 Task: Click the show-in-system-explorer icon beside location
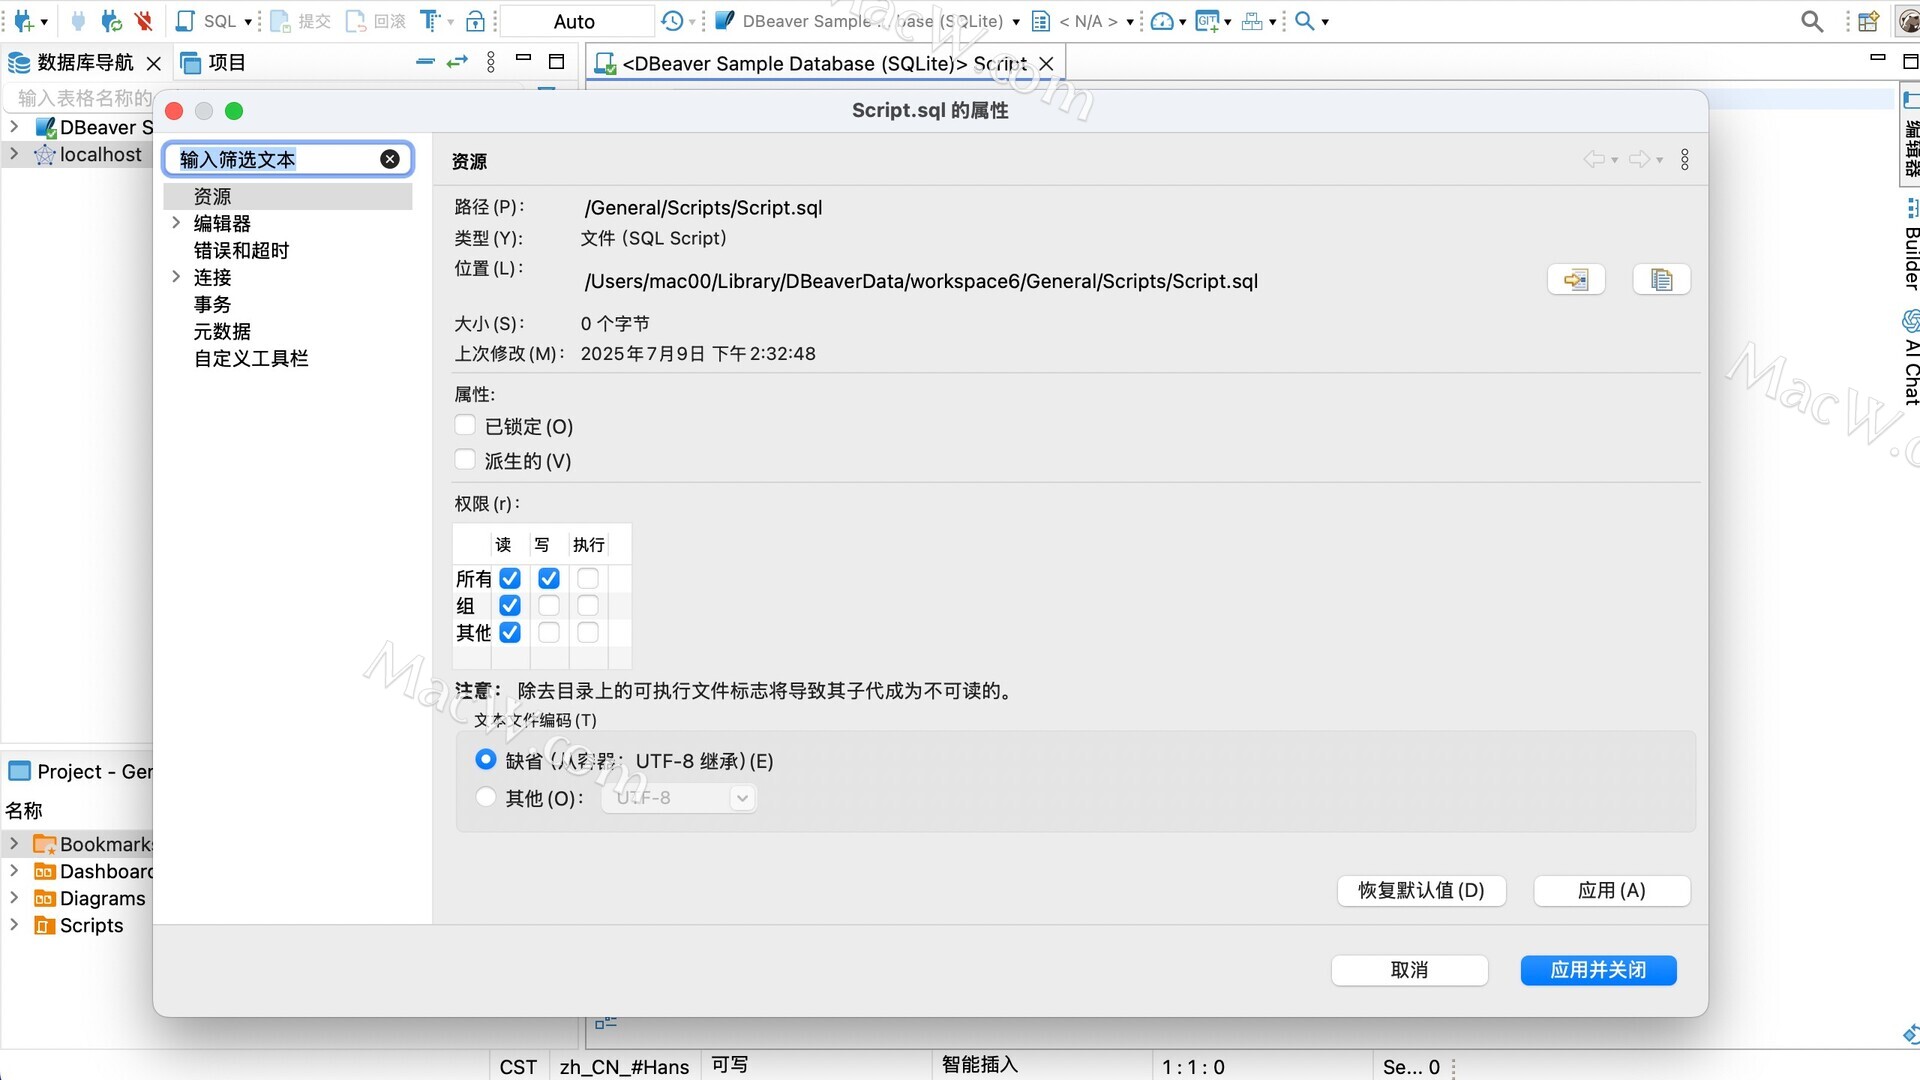point(1576,280)
